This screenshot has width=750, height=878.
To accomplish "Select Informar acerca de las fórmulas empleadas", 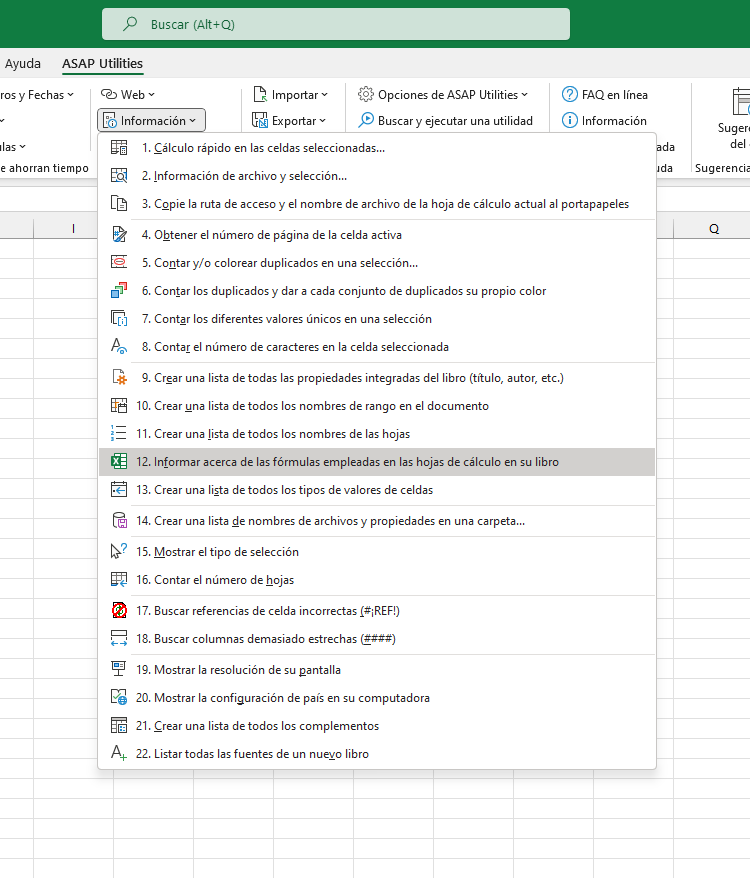I will [377, 462].
